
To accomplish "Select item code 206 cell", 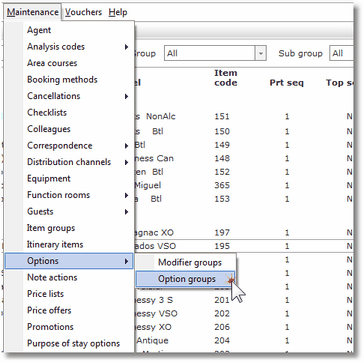I will click(x=222, y=327).
